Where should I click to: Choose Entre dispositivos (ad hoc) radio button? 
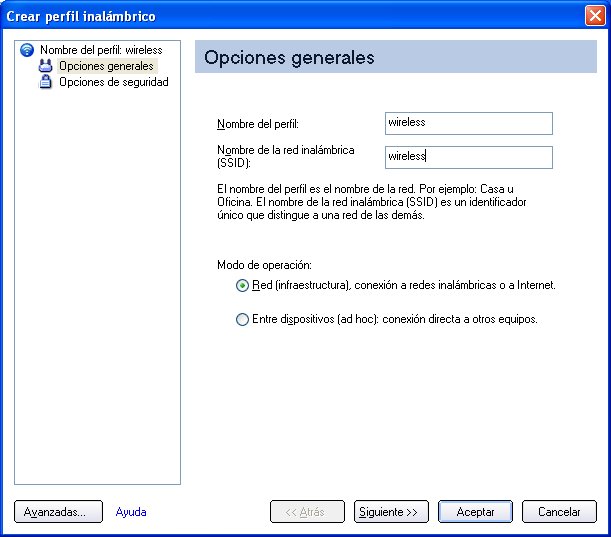click(x=242, y=319)
